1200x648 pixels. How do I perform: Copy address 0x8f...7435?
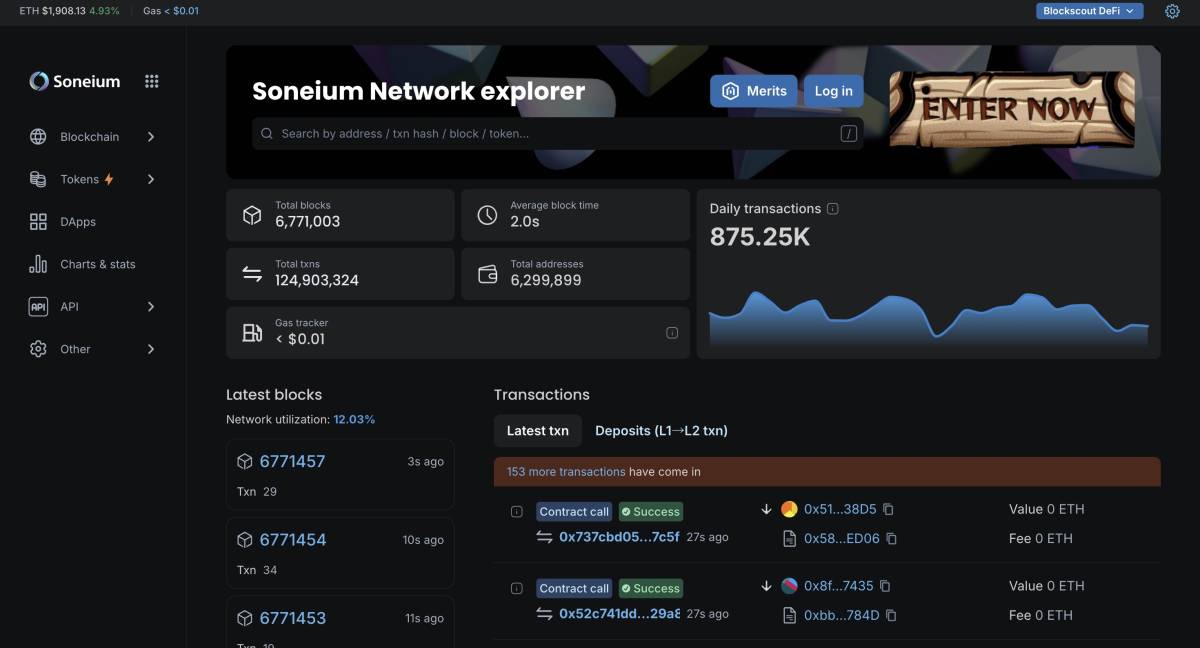(x=885, y=586)
